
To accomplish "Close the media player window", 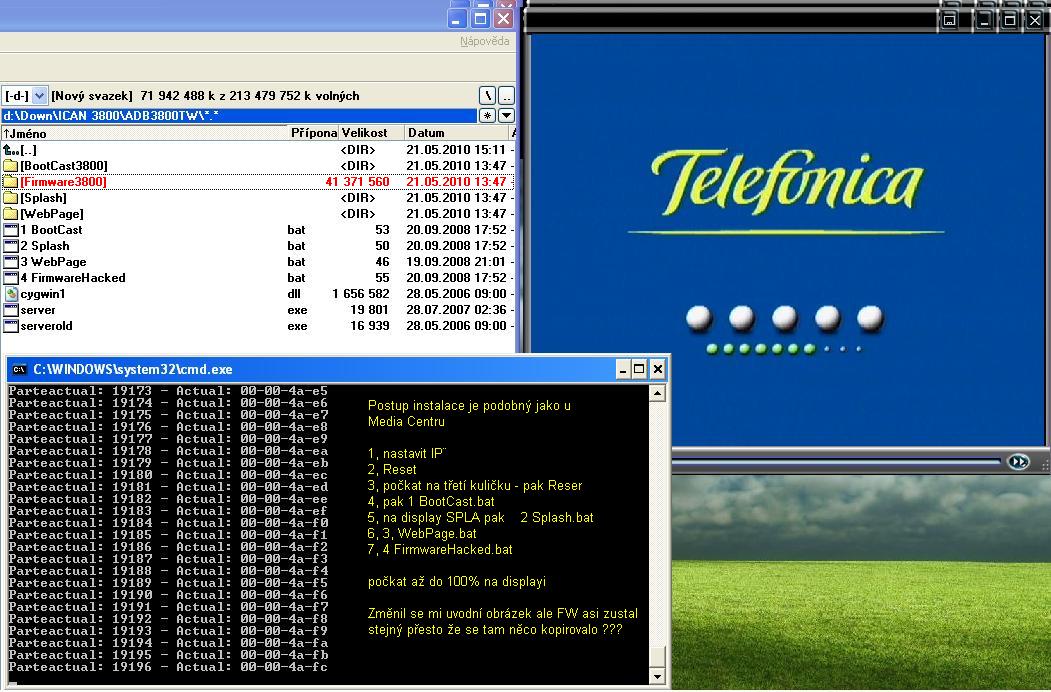I will (1035, 20).
